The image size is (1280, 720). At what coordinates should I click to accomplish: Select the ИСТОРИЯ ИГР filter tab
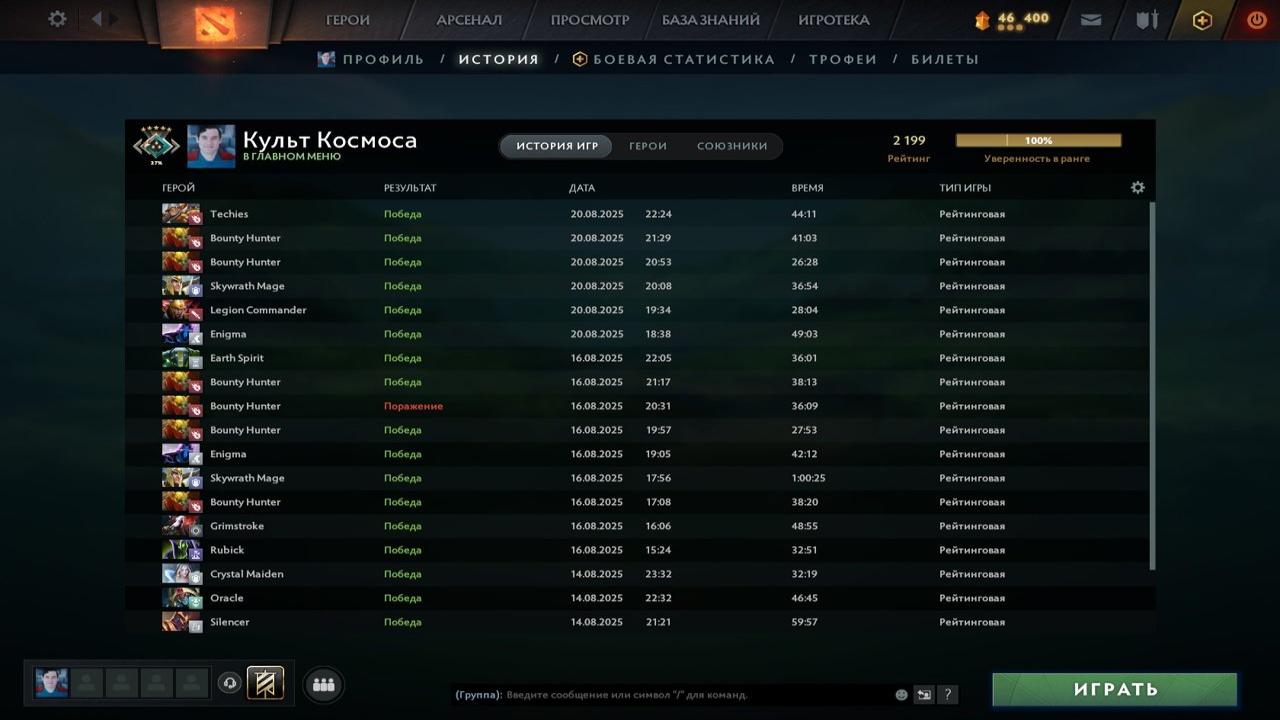pyautogui.click(x=557, y=146)
